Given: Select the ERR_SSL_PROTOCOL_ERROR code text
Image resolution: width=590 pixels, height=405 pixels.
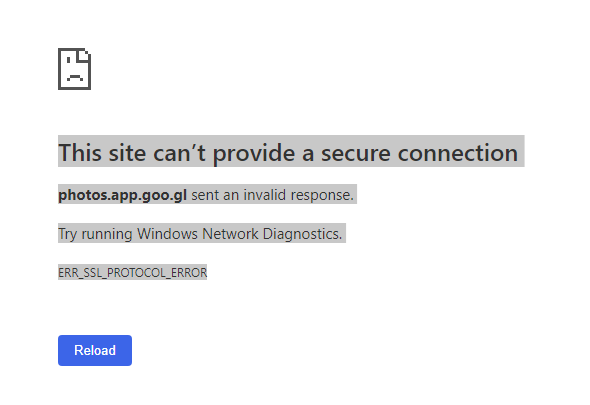Looking at the screenshot, I should coord(132,272).
